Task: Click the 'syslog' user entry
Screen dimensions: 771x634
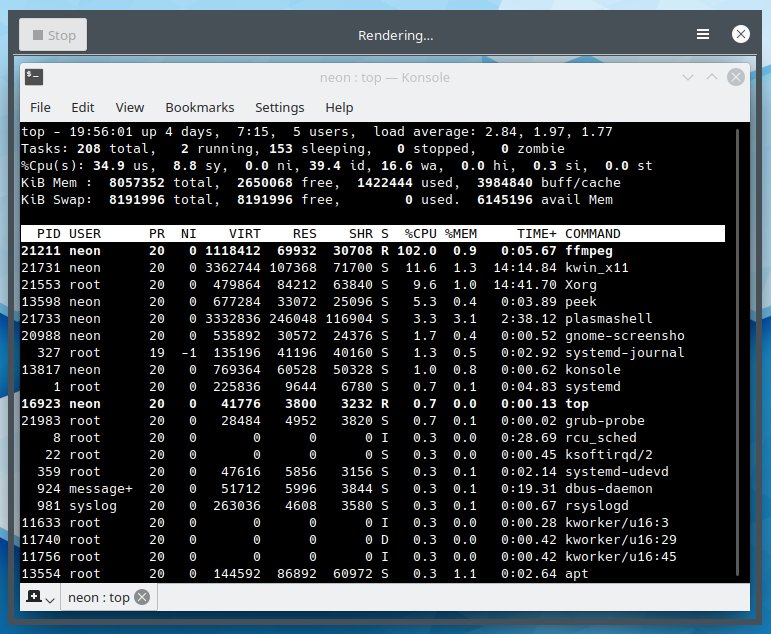Action: click(x=93, y=506)
